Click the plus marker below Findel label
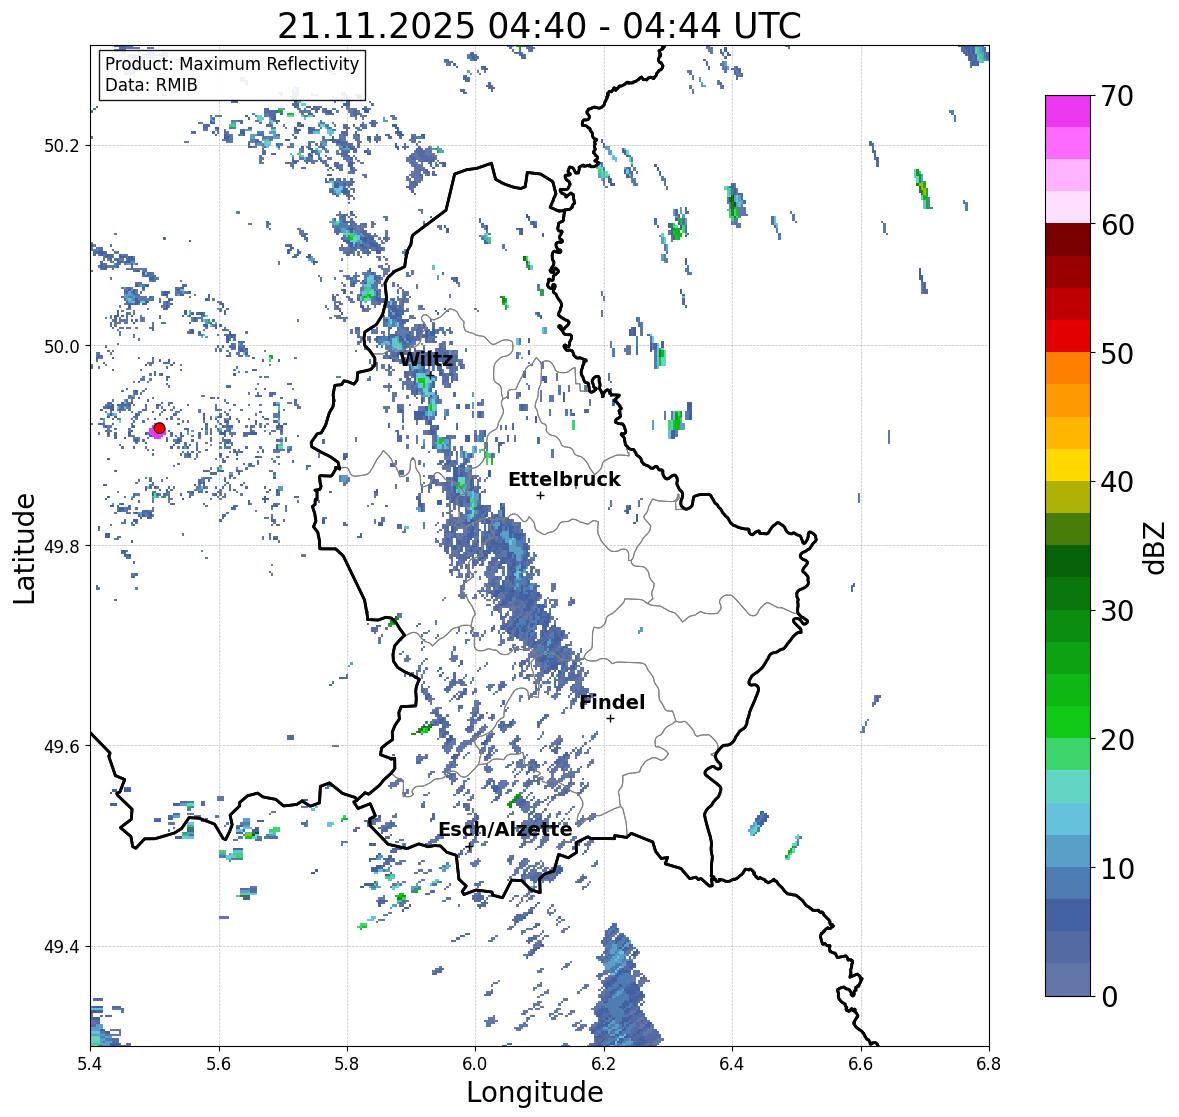1179x1117 pixels. [611, 719]
